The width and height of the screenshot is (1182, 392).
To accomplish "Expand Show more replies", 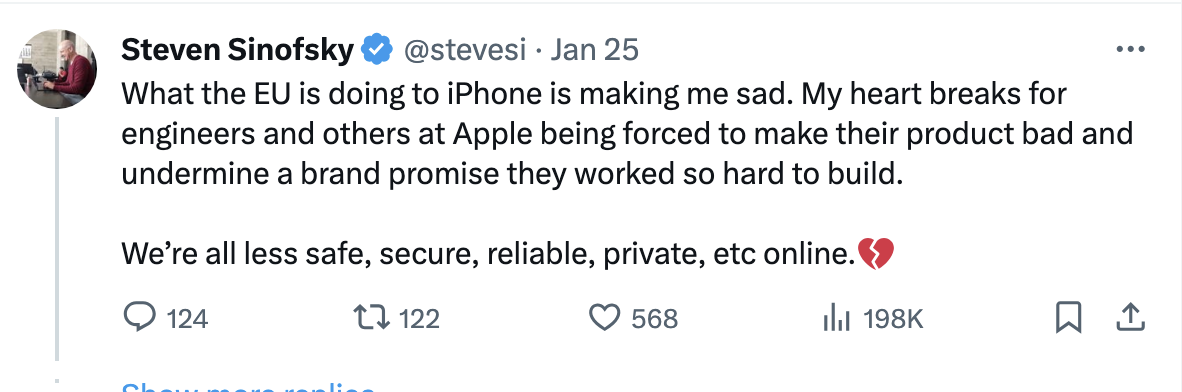I will tap(248, 386).
